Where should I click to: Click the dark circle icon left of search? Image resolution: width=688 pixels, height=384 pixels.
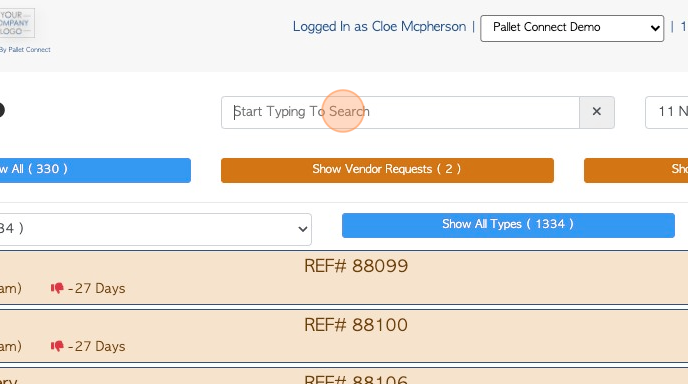1,110
